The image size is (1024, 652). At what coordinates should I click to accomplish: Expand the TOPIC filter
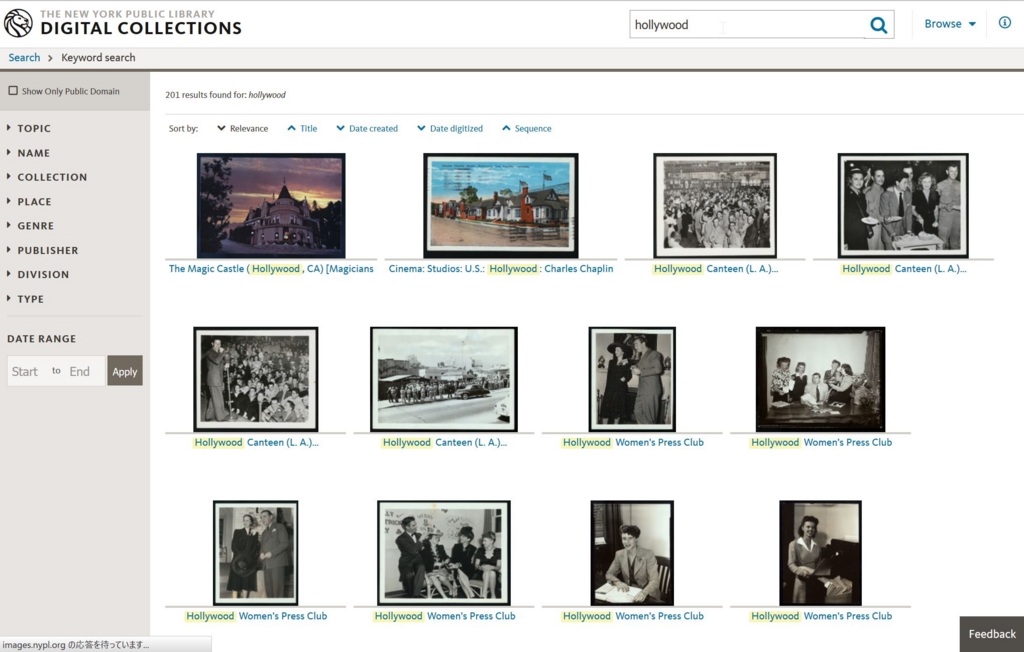click(33, 128)
